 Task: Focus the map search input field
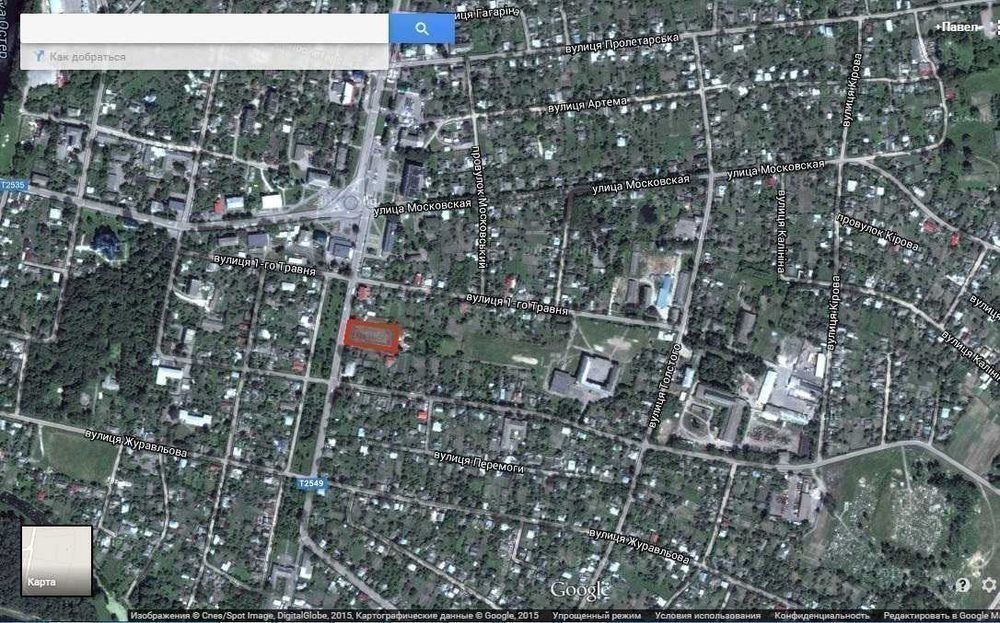[x=204, y=29]
